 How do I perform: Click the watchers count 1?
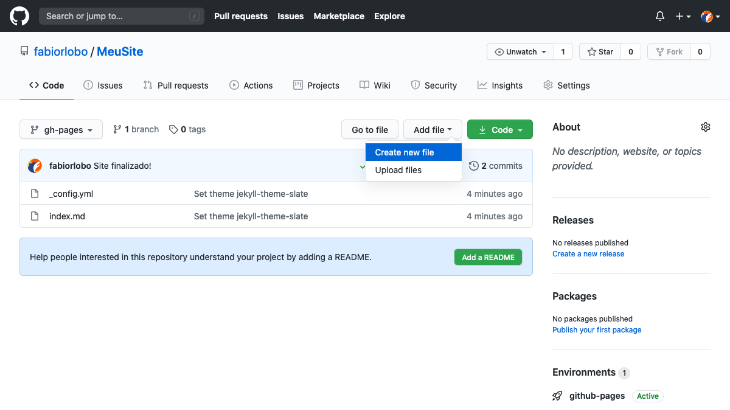[563, 52]
